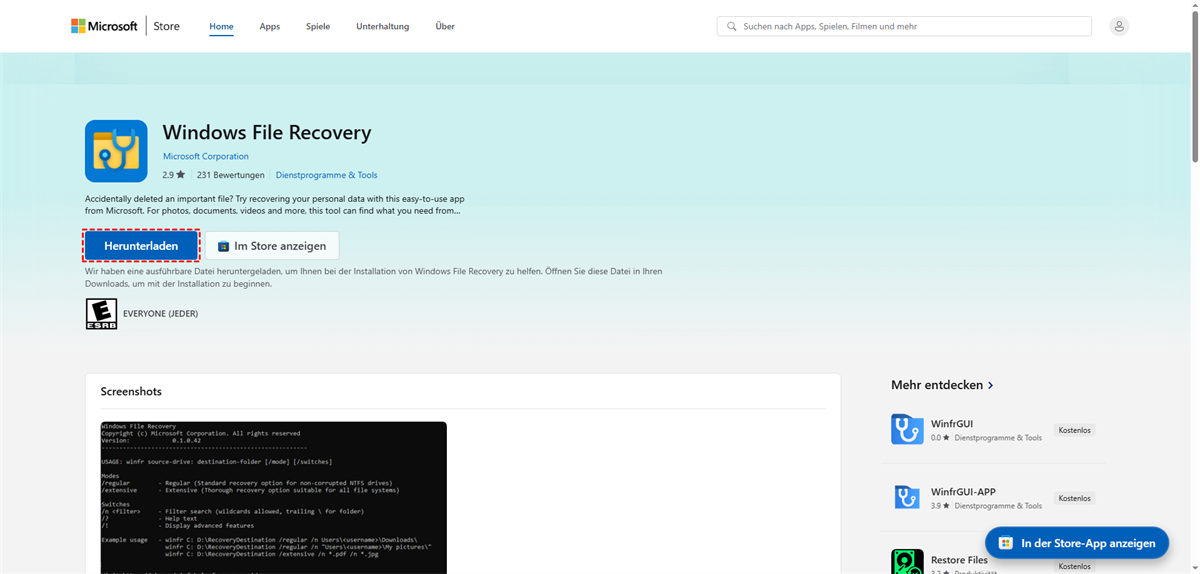Click the Microsoft logo in the header
This screenshot has width=1200, height=574.
pyautogui.click(x=104, y=26)
